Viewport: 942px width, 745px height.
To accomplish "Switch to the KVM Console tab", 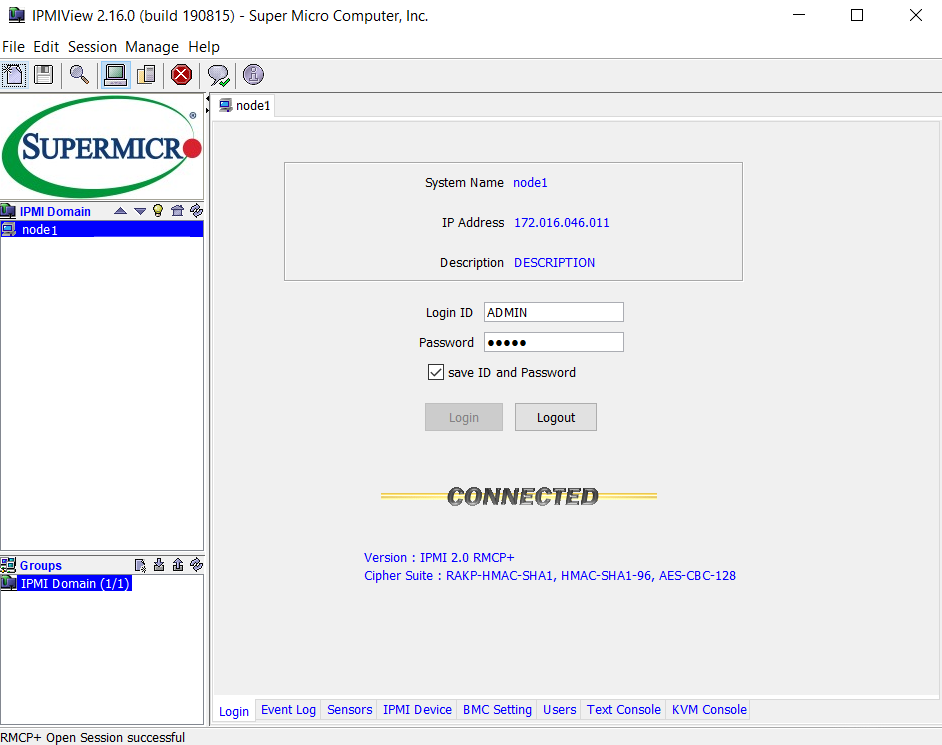I will [x=709, y=710].
